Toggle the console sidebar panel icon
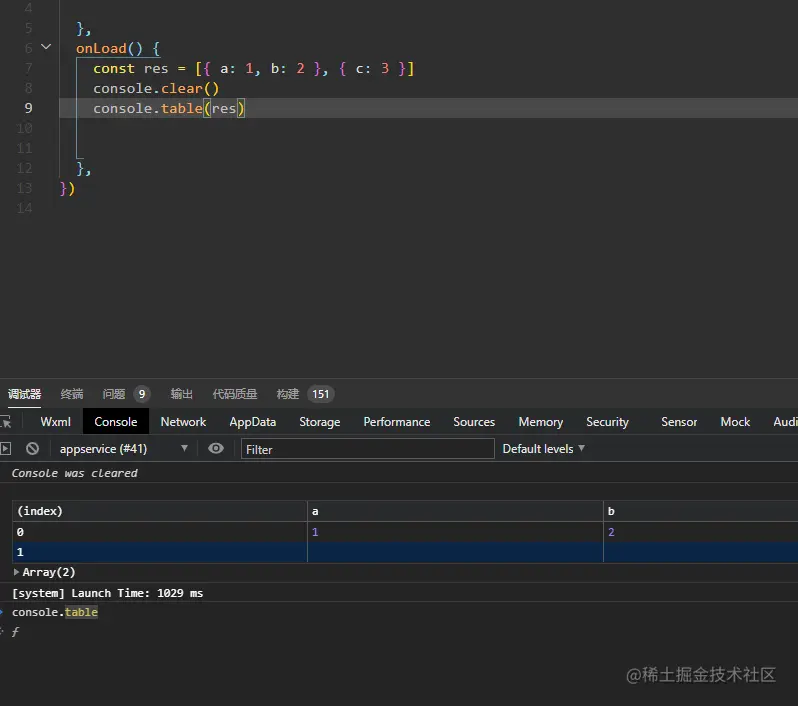The height and width of the screenshot is (706, 798). (x=6, y=448)
